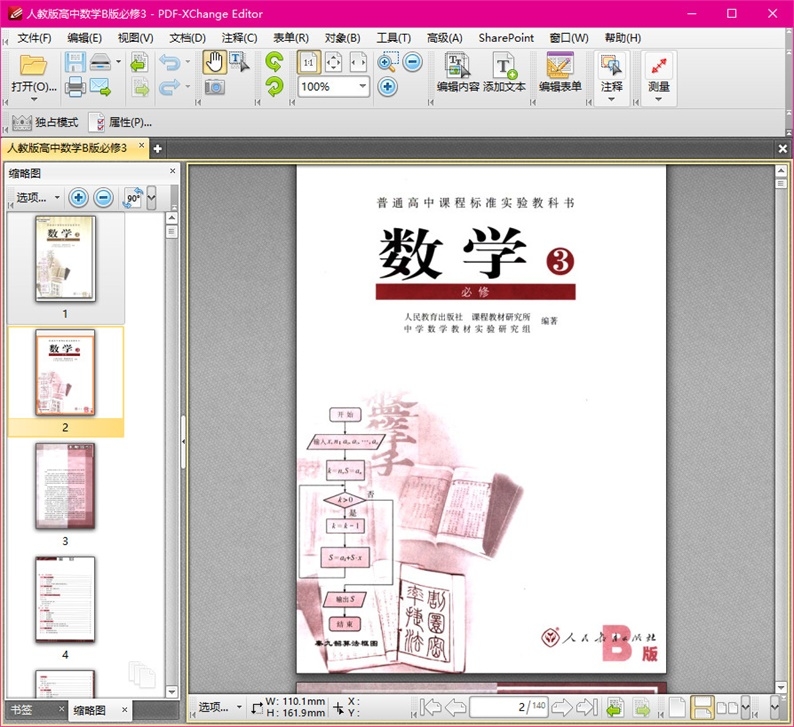
Task: Select the two-page facing layout
Action: point(727,707)
